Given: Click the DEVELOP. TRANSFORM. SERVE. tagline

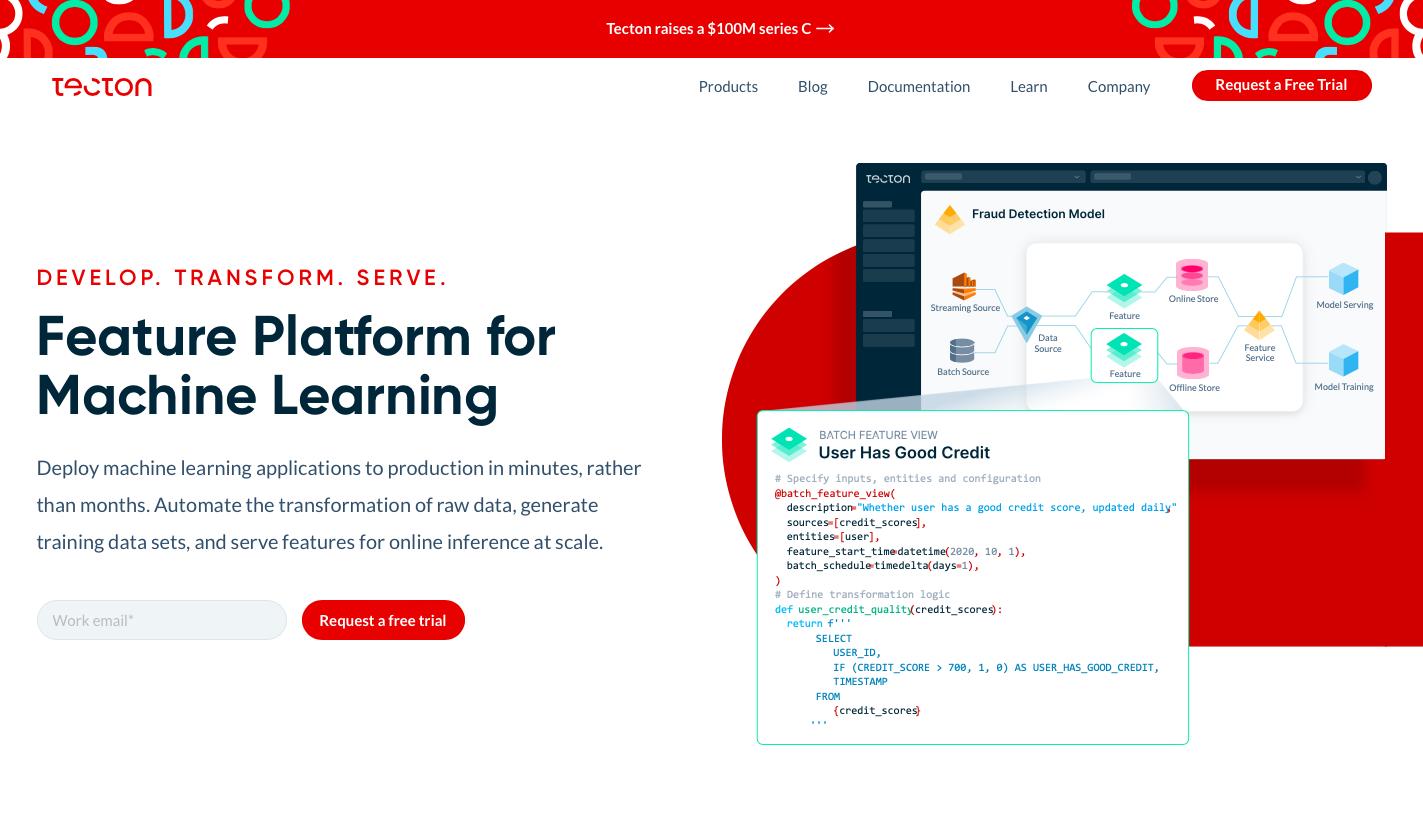Looking at the screenshot, I should click(x=242, y=278).
